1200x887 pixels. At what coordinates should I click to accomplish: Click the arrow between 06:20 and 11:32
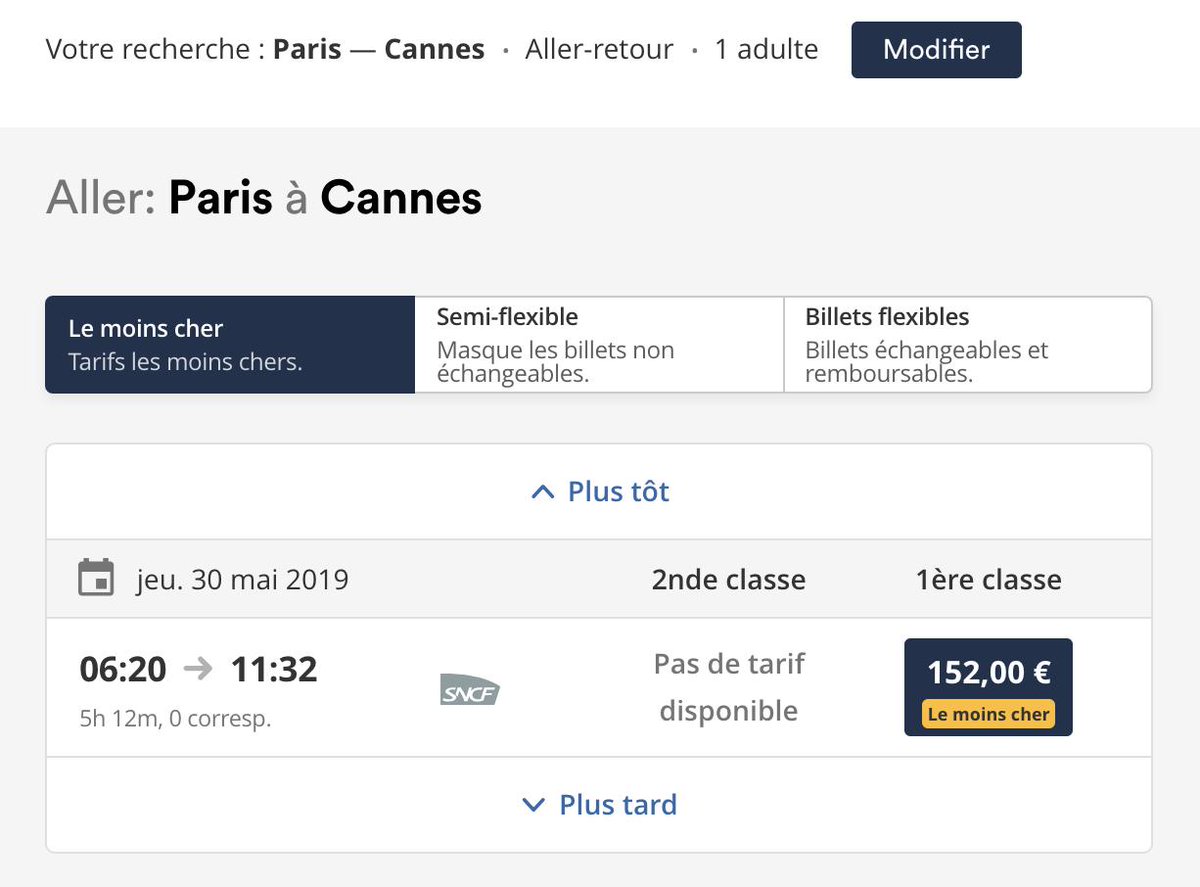199,669
